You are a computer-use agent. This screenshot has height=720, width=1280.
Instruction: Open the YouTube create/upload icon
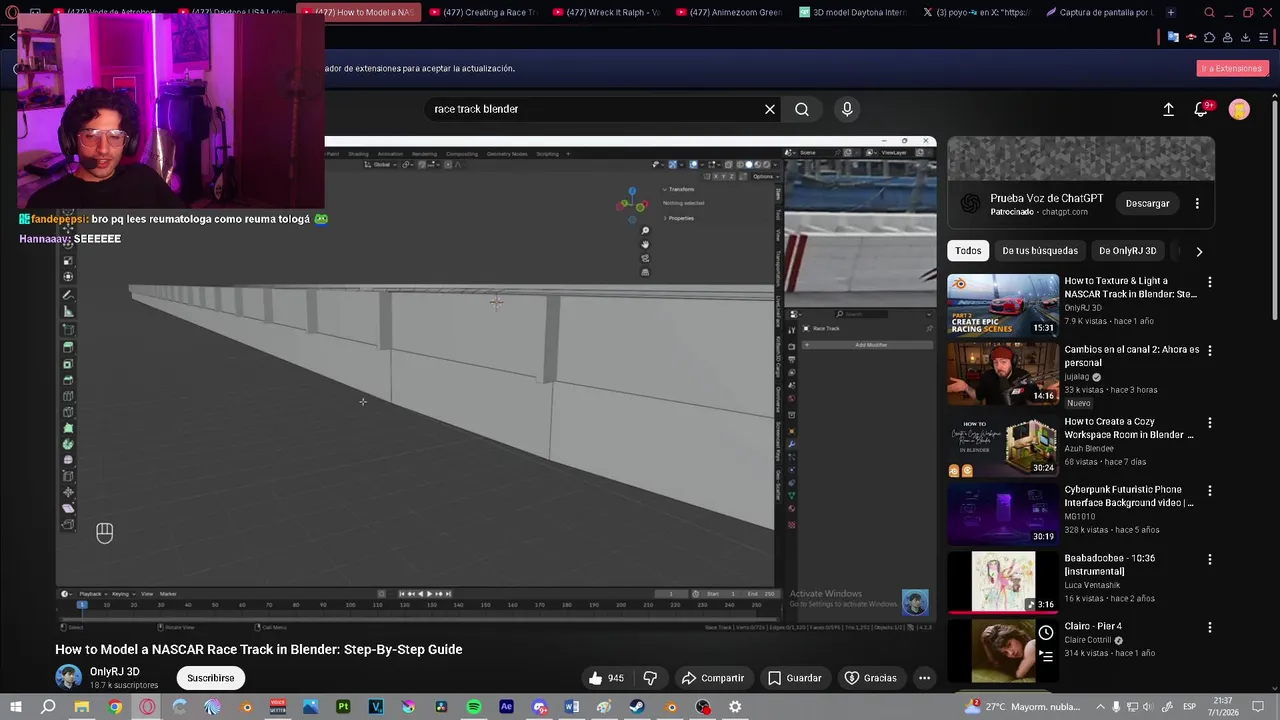[1168, 109]
